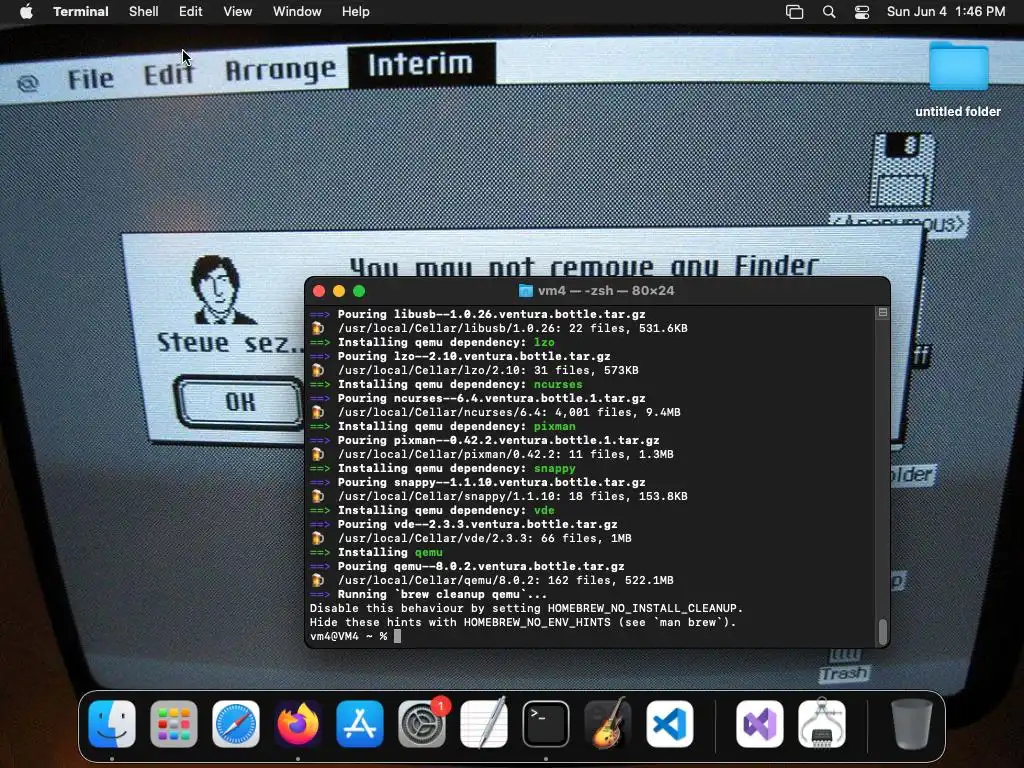Click the line Installing qemu dependency: ncurses
Screen dimensions: 1024x768
click(x=460, y=384)
